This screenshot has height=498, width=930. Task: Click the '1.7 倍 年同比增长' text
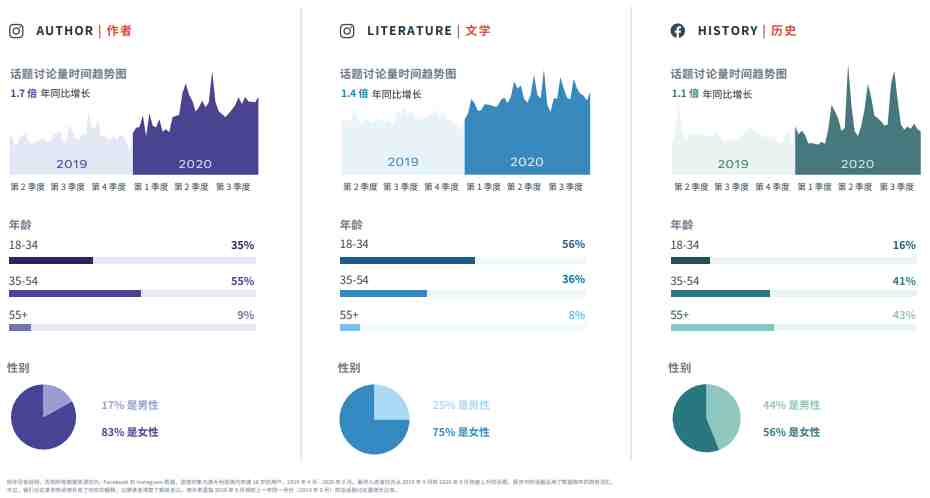point(50,94)
